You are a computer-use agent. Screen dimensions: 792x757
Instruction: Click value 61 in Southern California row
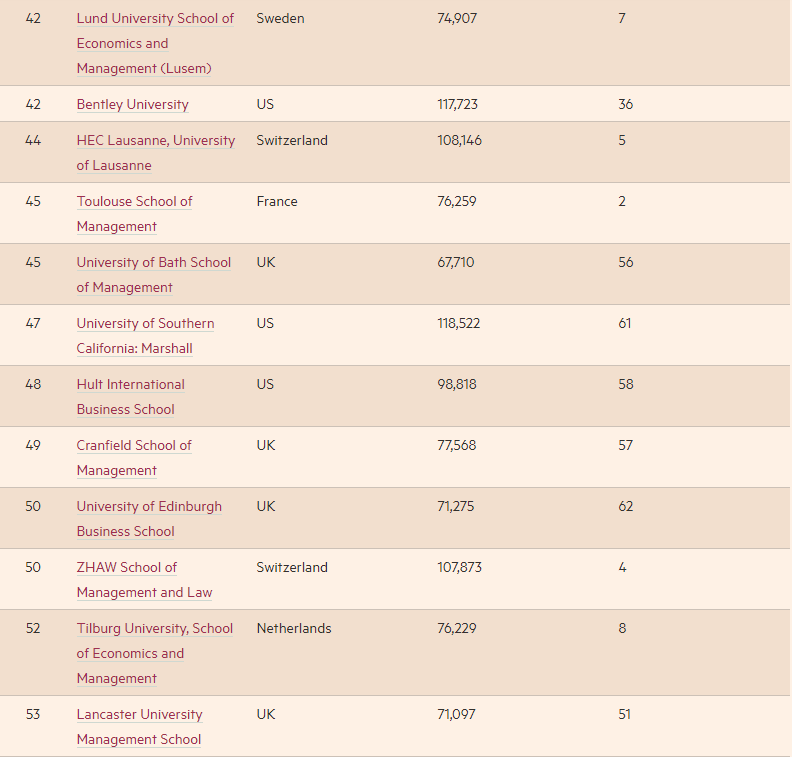(x=625, y=324)
